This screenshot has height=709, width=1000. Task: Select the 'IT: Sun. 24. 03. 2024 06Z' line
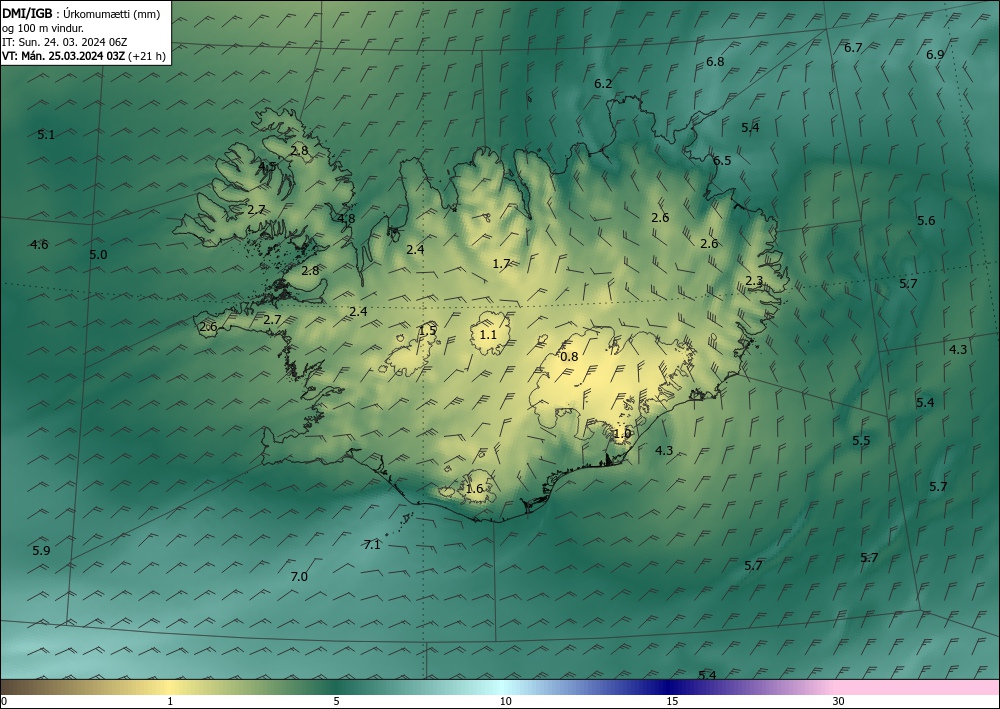(x=65, y=42)
